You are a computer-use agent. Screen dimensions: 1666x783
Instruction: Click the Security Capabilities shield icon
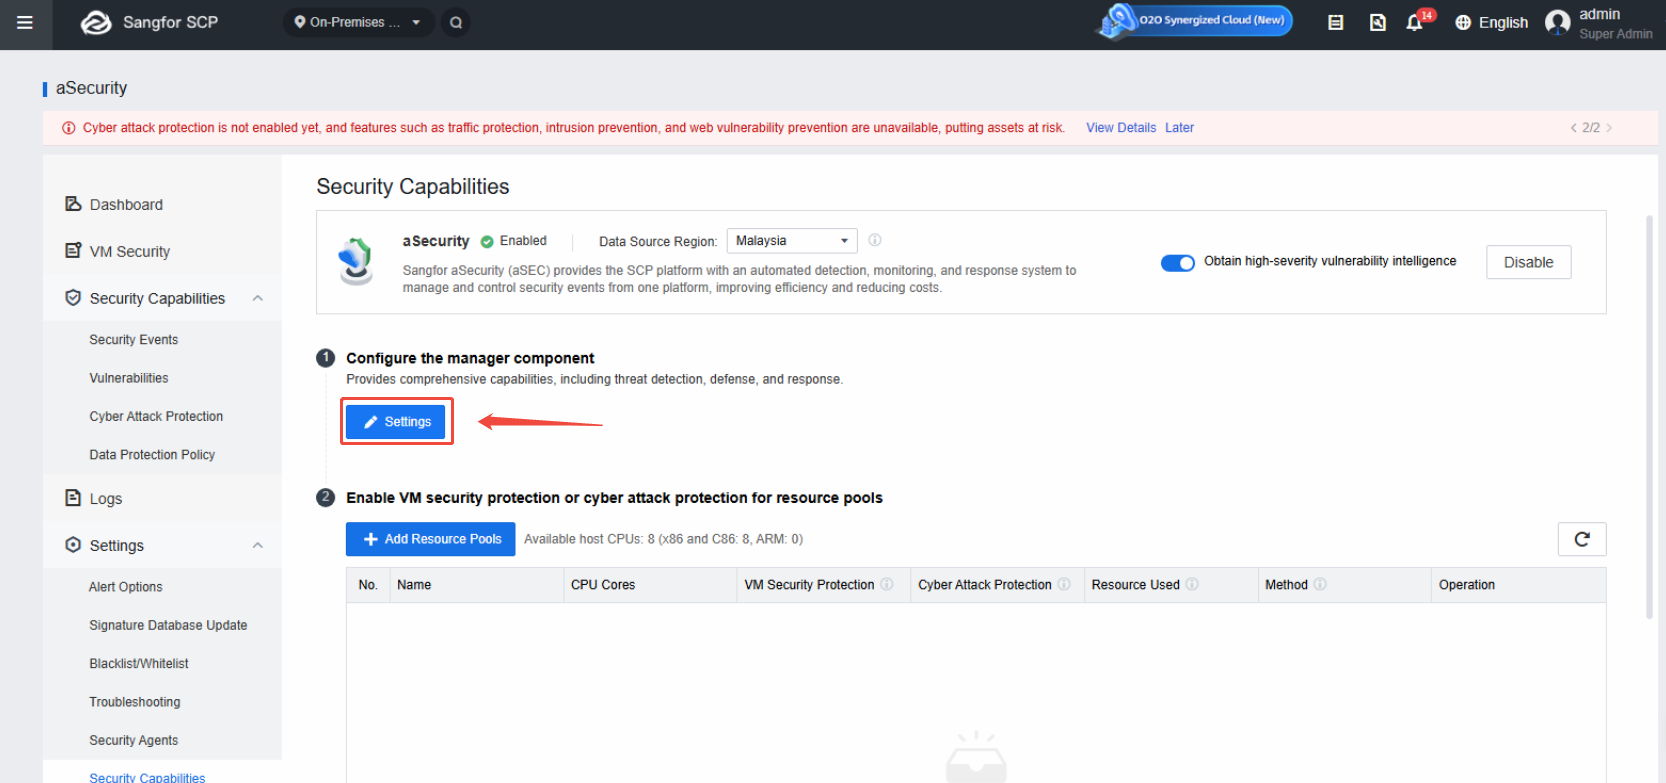[73, 298]
